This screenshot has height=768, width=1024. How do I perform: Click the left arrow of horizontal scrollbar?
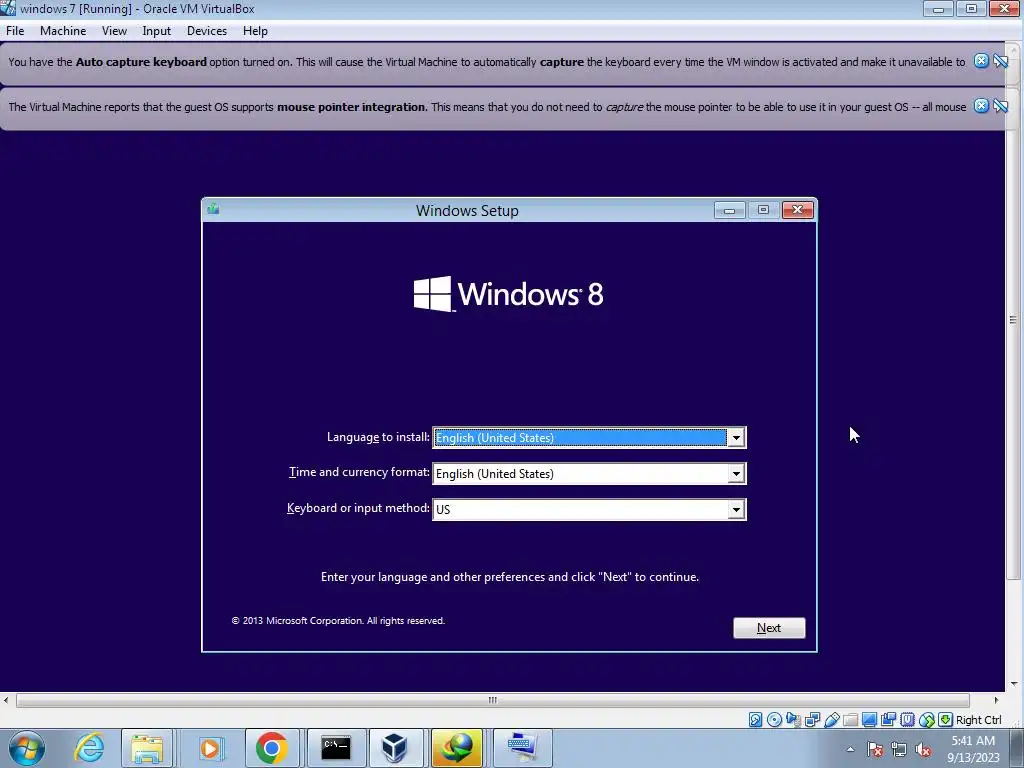tap(7, 700)
